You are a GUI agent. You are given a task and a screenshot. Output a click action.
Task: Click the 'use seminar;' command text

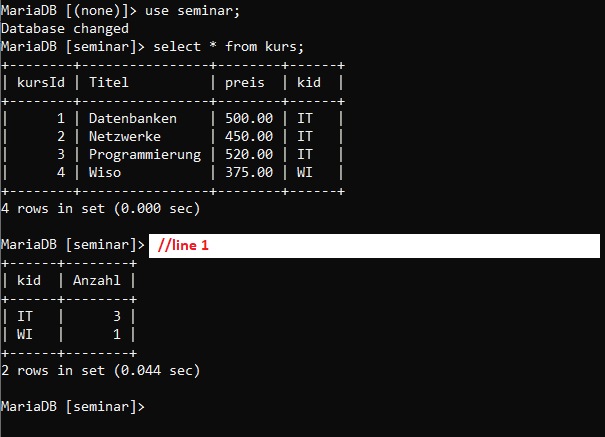[193, 10]
